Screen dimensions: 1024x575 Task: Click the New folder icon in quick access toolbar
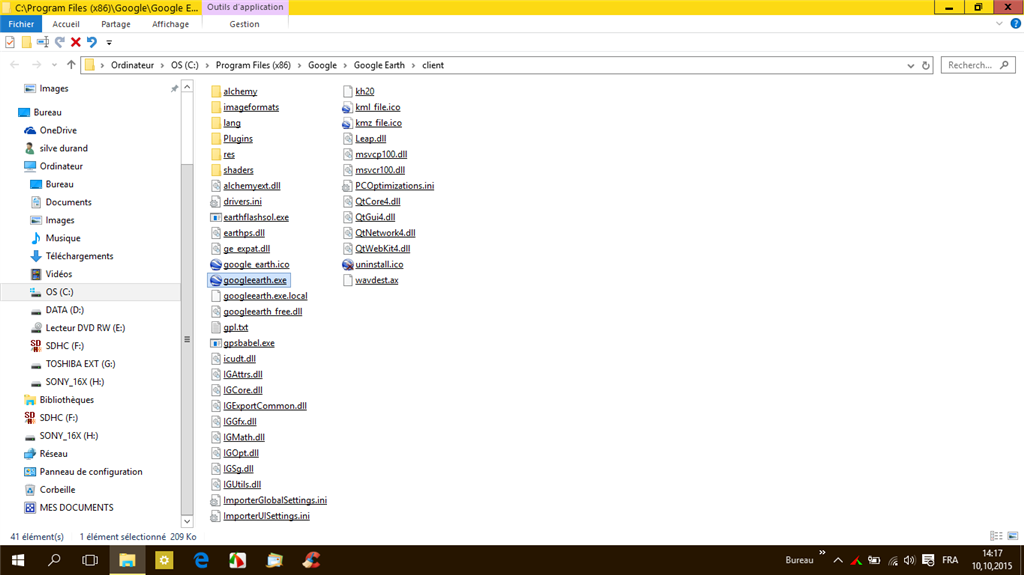pyautogui.click(x=26, y=42)
